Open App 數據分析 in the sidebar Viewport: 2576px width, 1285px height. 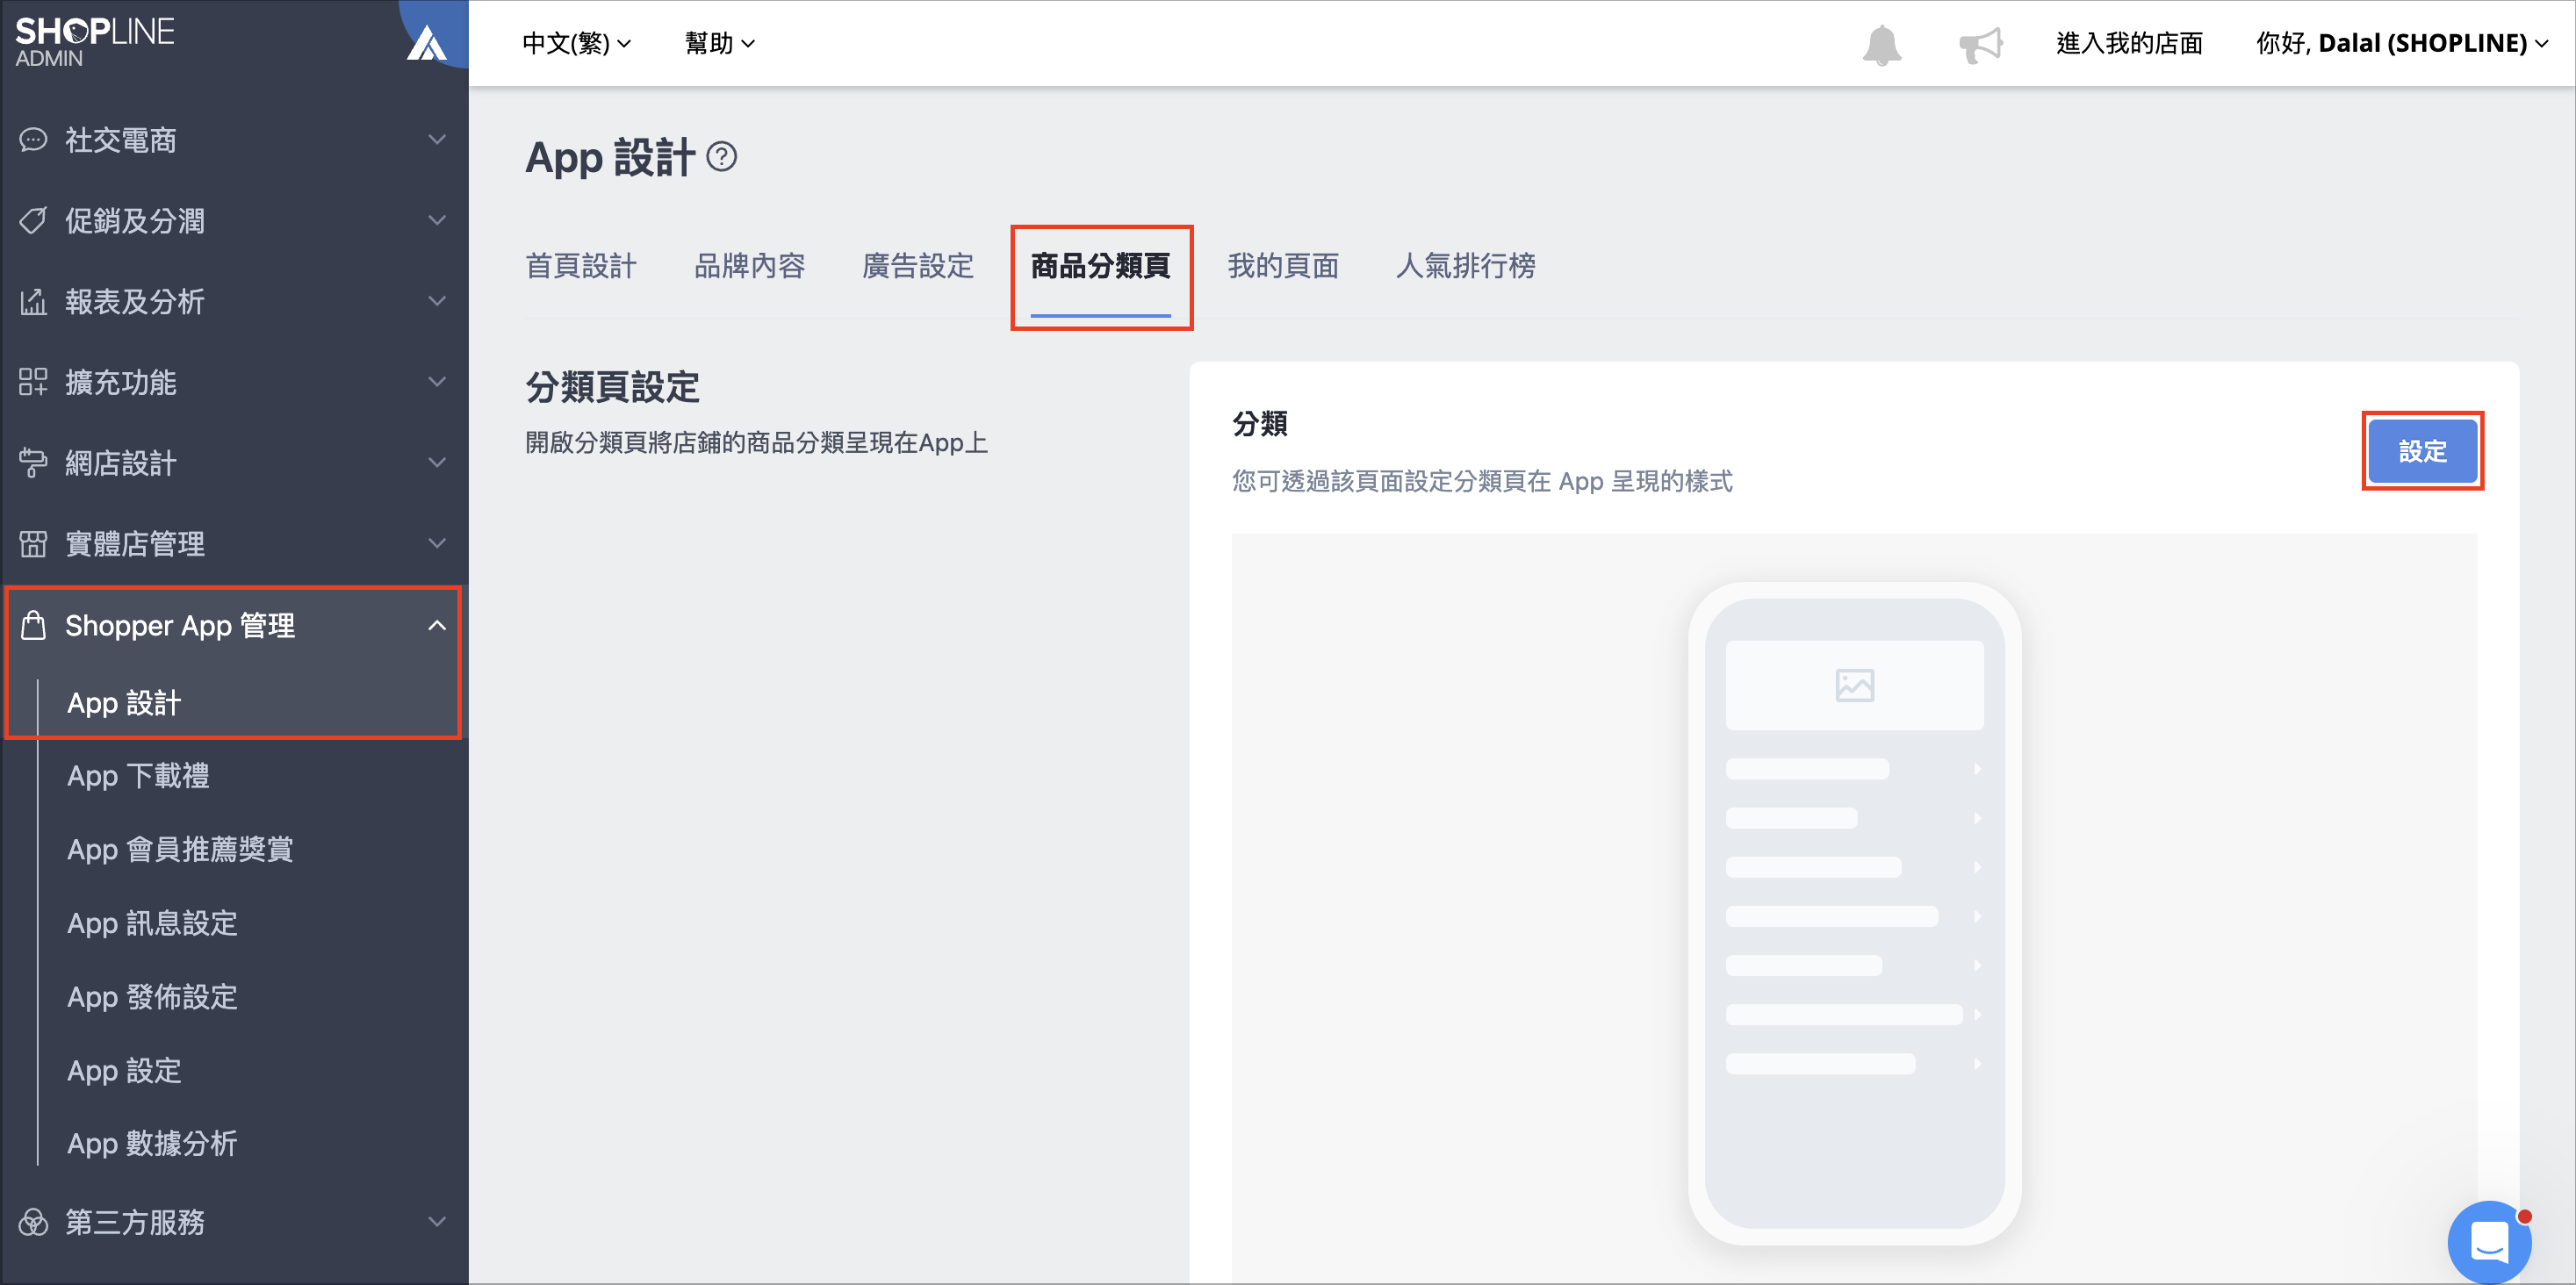pyautogui.click(x=152, y=1144)
